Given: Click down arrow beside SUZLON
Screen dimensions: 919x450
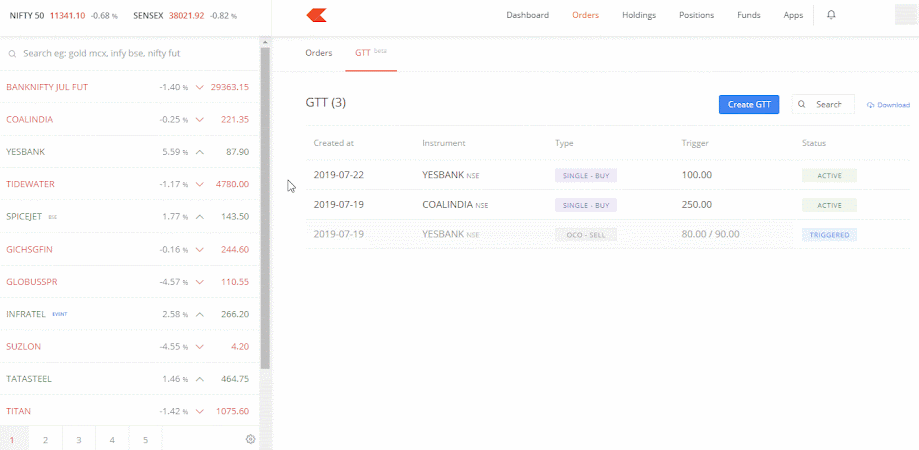Looking at the screenshot, I should [x=200, y=347].
